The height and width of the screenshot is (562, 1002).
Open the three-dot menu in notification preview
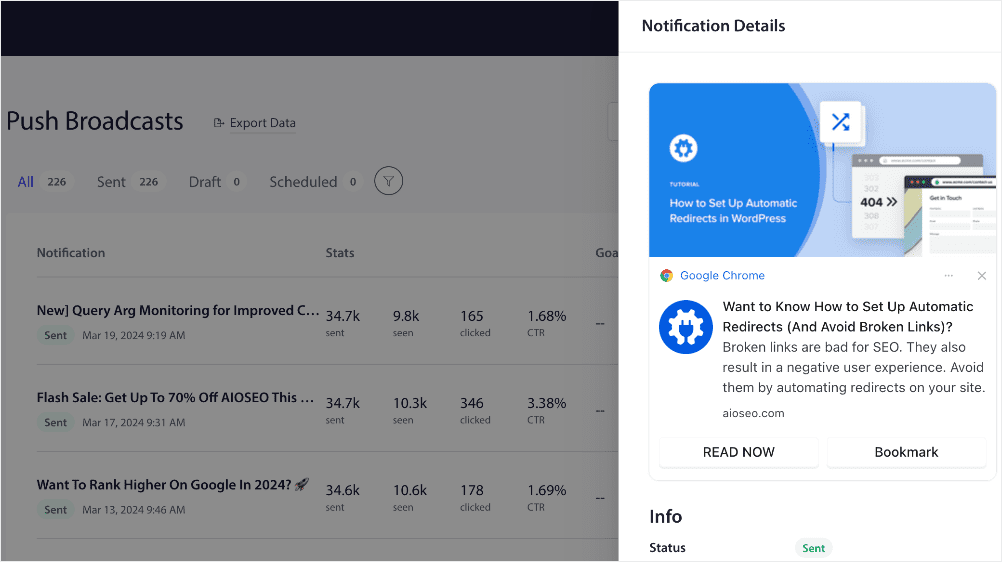coord(948,276)
